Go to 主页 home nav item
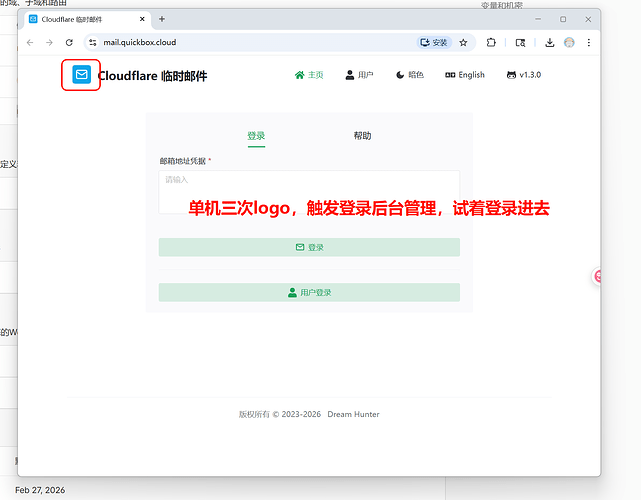The width and height of the screenshot is (641, 500). 309,75
